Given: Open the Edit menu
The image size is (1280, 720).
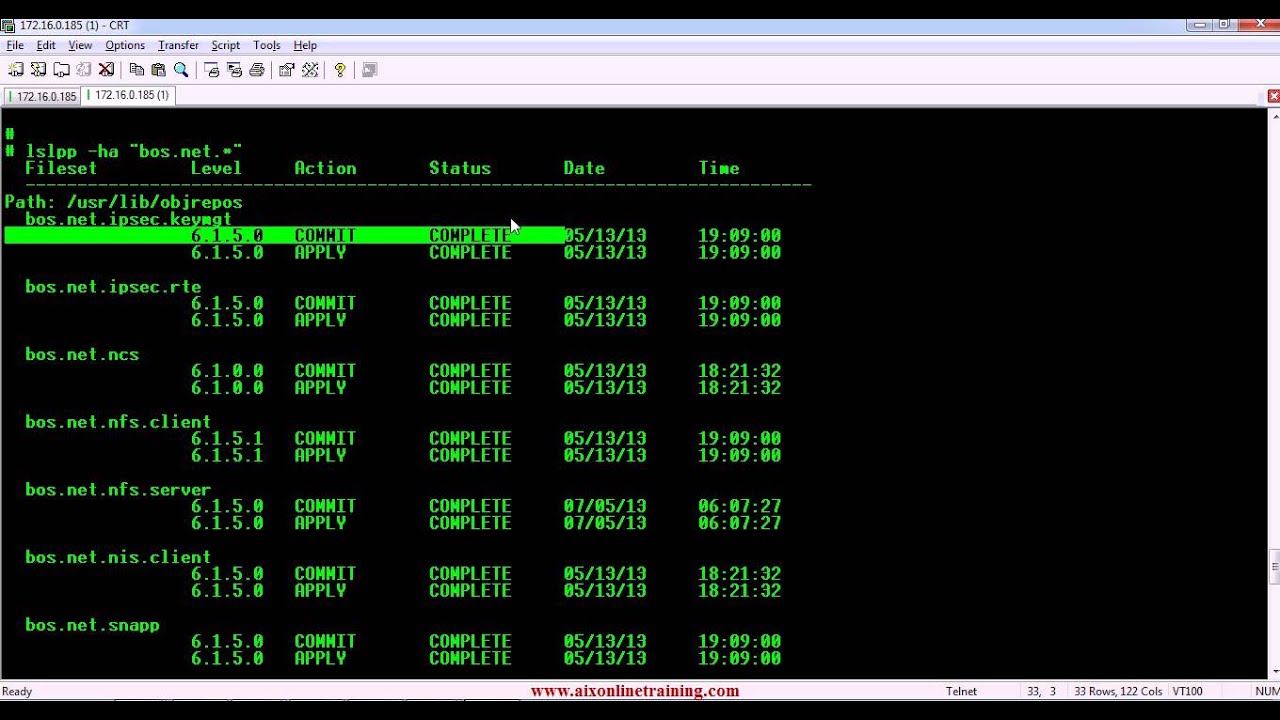Looking at the screenshot, I should click(46, 45).
